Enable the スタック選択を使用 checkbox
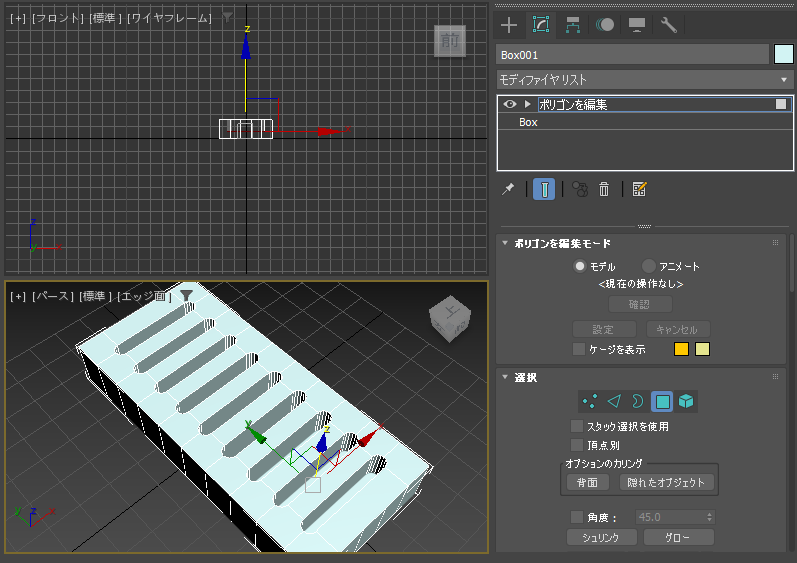The image size is (797, 563). coord(577,426)
